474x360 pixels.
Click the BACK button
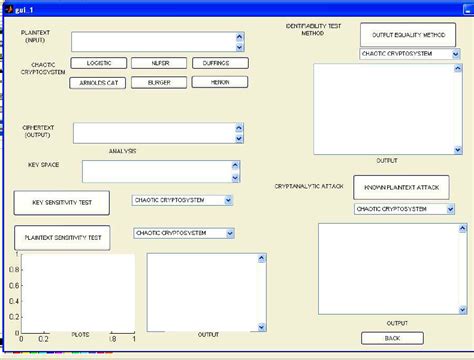pyautogui.click(x=392, y=338)
